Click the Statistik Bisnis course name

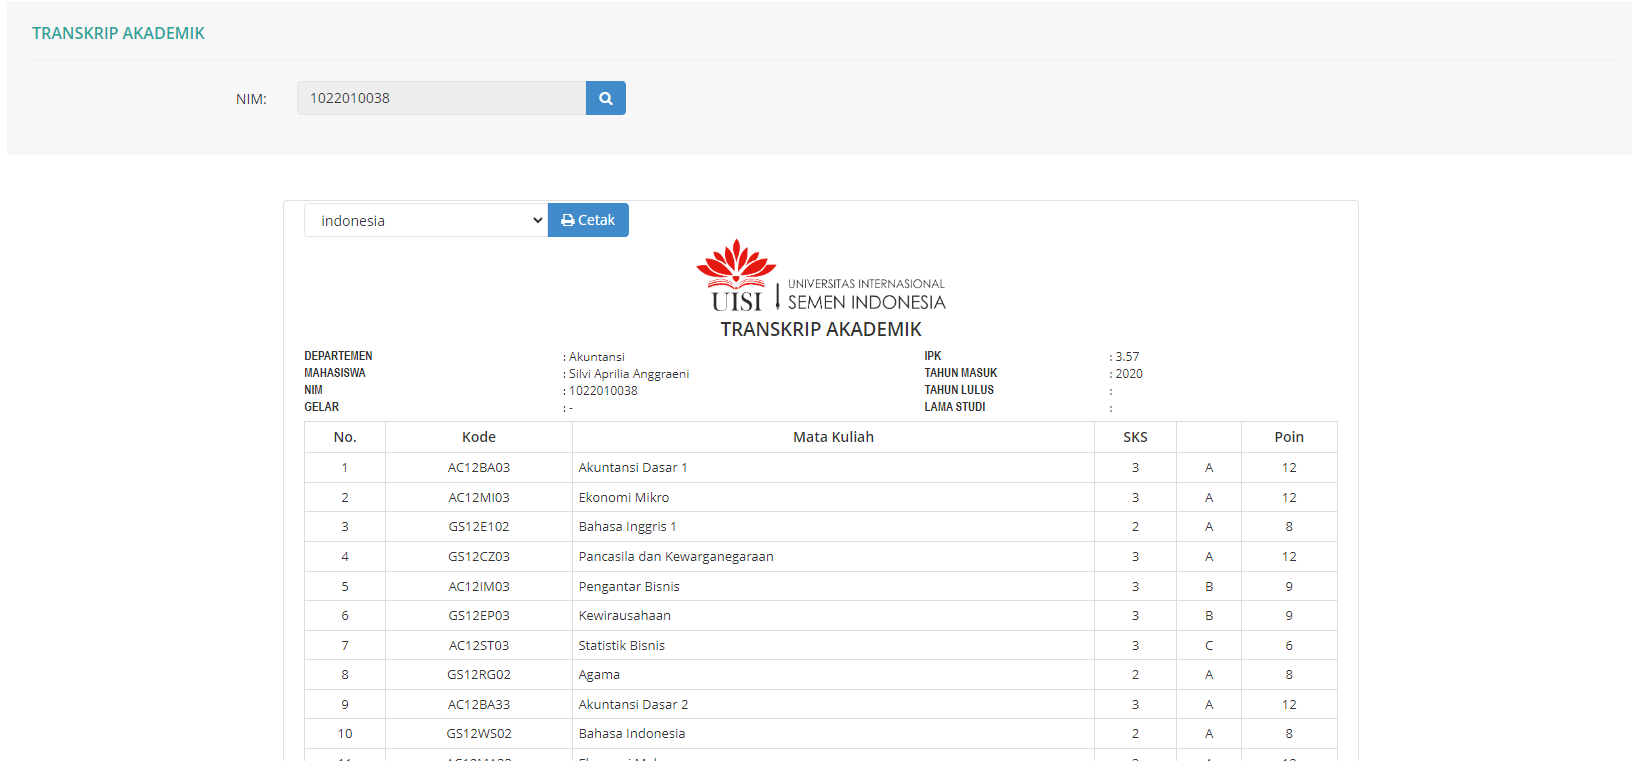[622, 646]
